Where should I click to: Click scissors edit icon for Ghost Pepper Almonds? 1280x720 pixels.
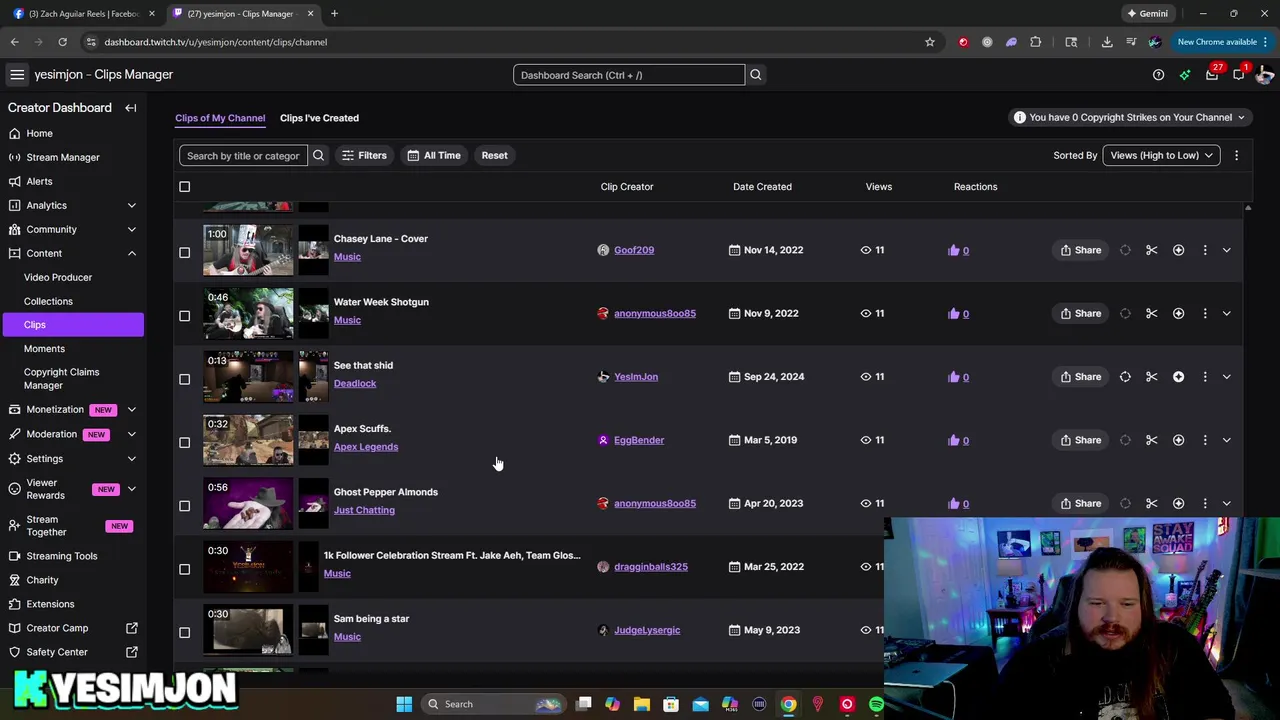coord(1152,503)
